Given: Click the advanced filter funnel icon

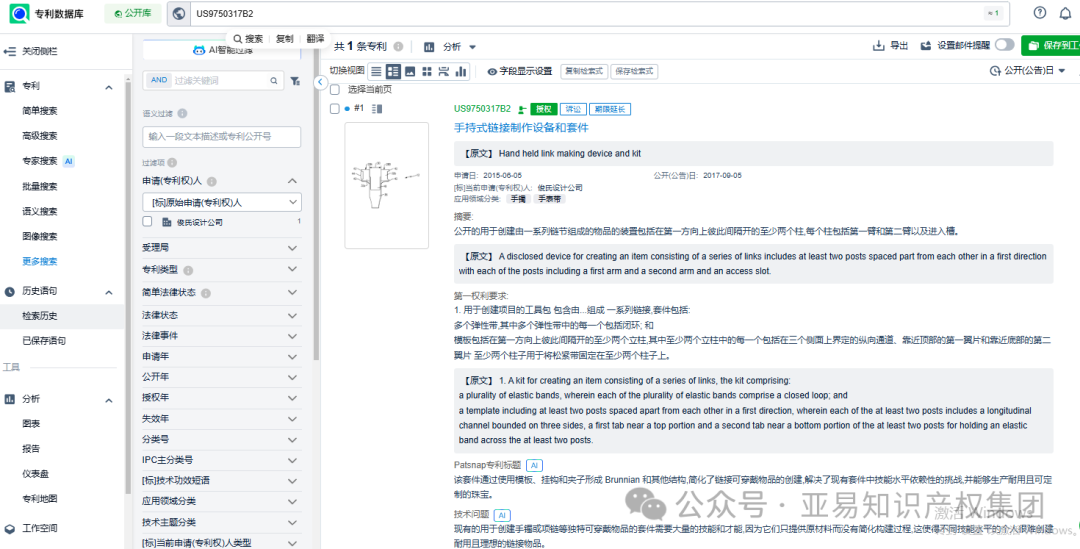Looking at the screenshot, I should (x=295, y=81).
